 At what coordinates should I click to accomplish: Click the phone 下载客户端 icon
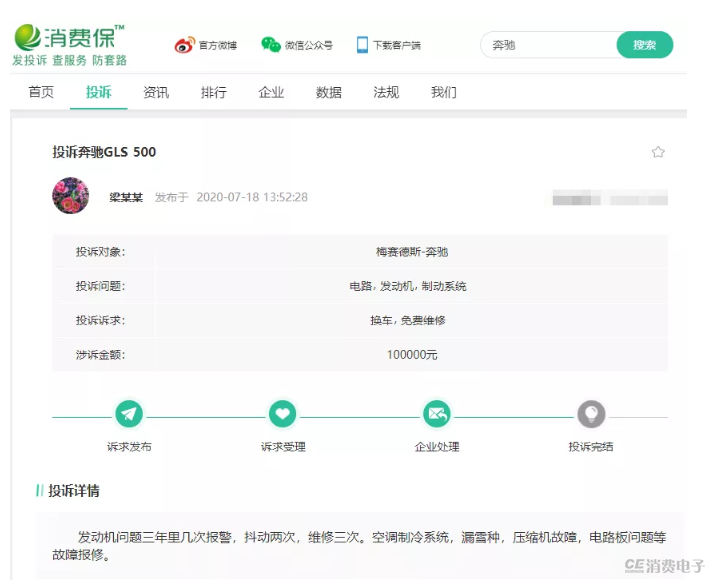click(x=362, y=45)
